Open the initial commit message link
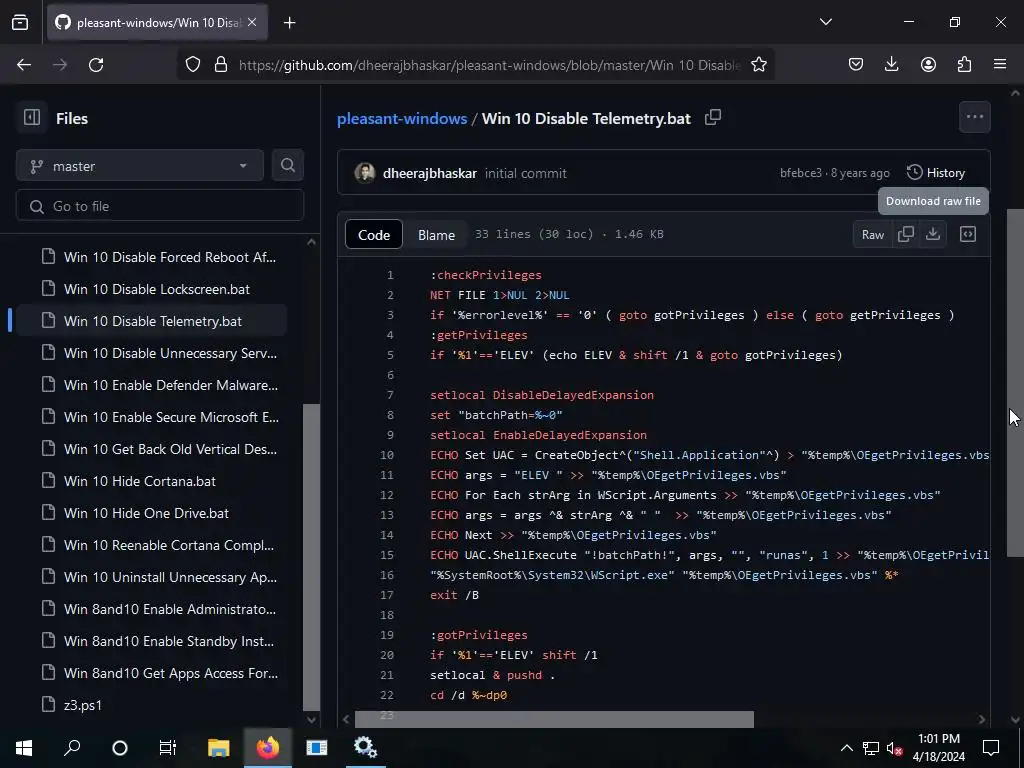The image size is (1024, 768). pos(526,173)
